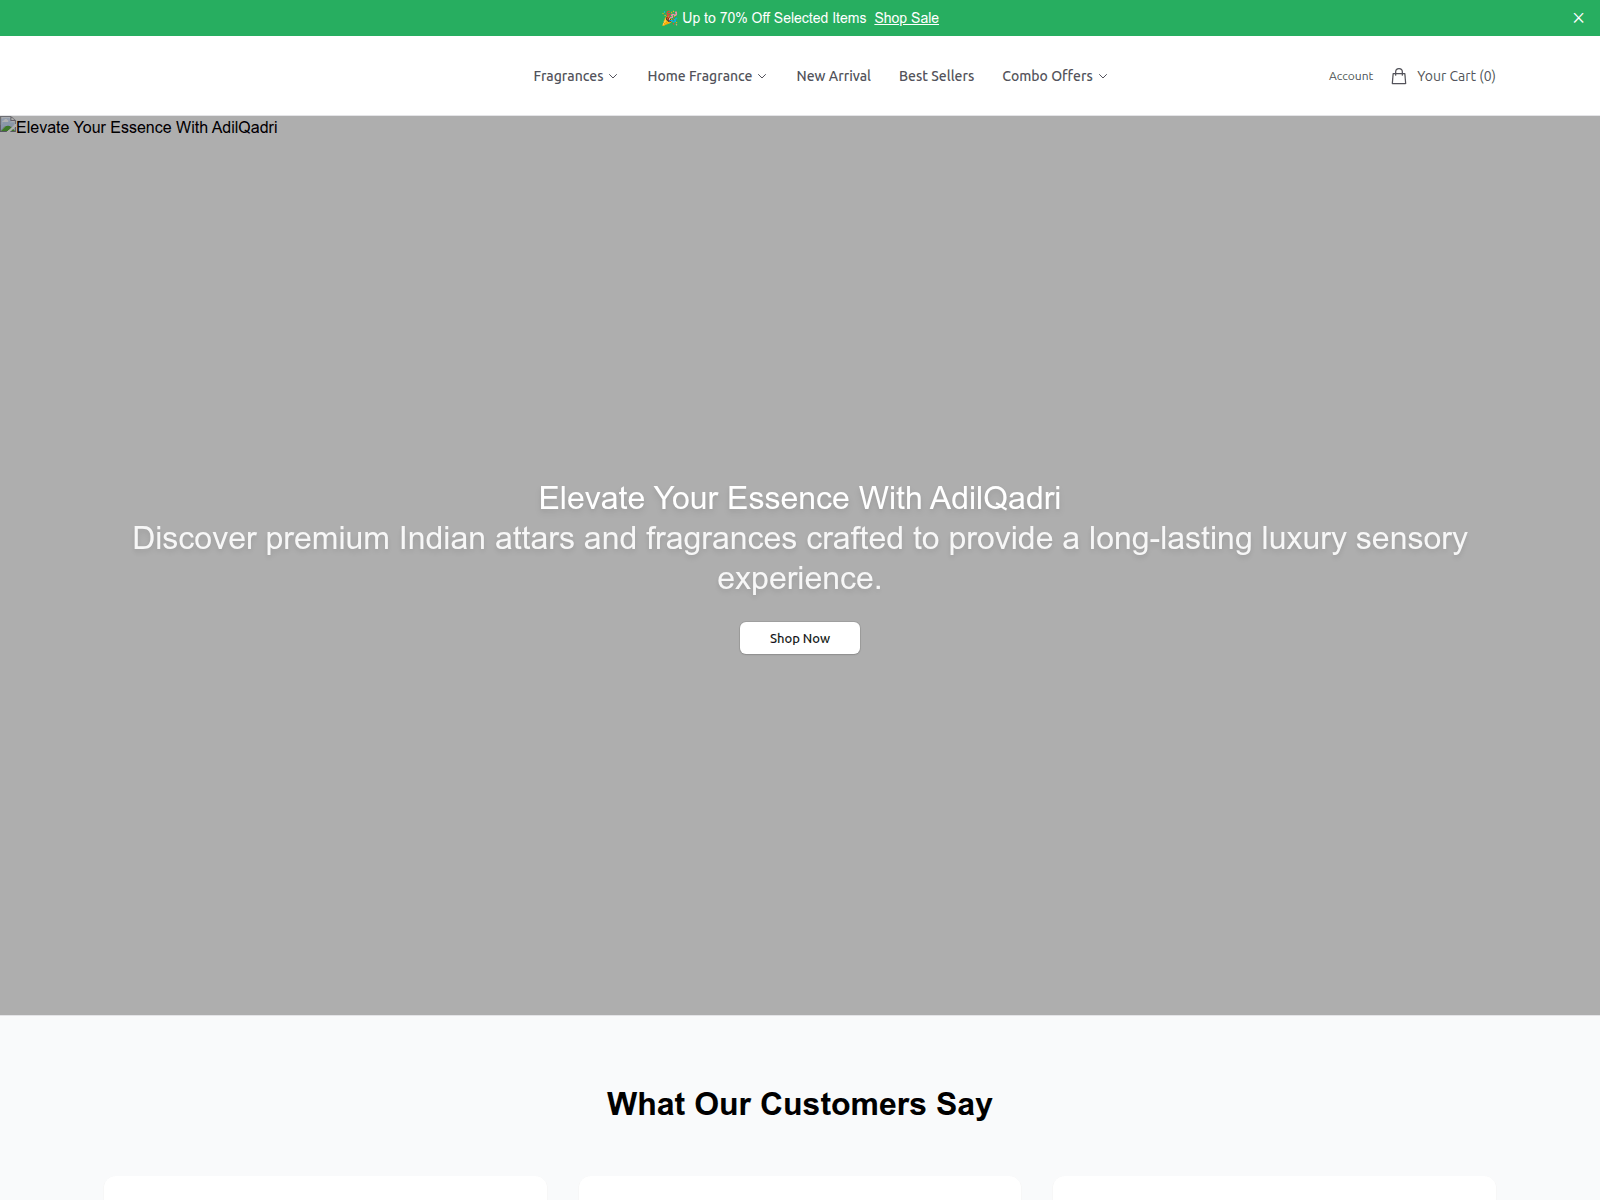Select the "Discover premium Indian attars" hero description
Viewport: 1600px width, 1200px height.
point(800,558)
